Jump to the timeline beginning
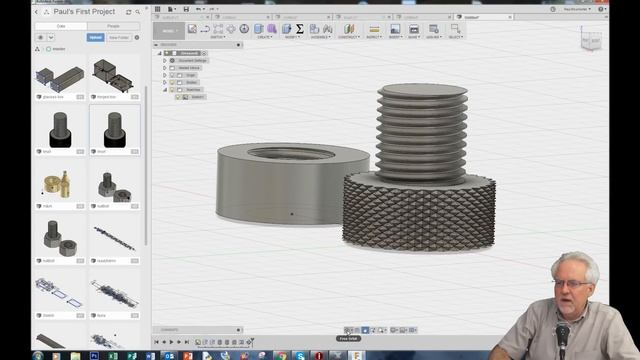The image size is (640, 360). tap(156, 342)
